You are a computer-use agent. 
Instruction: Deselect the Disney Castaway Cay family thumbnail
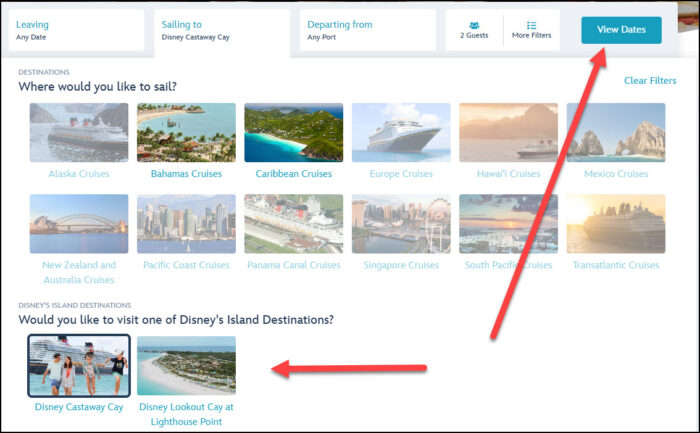pyautogui.click(x=79, y=366)
